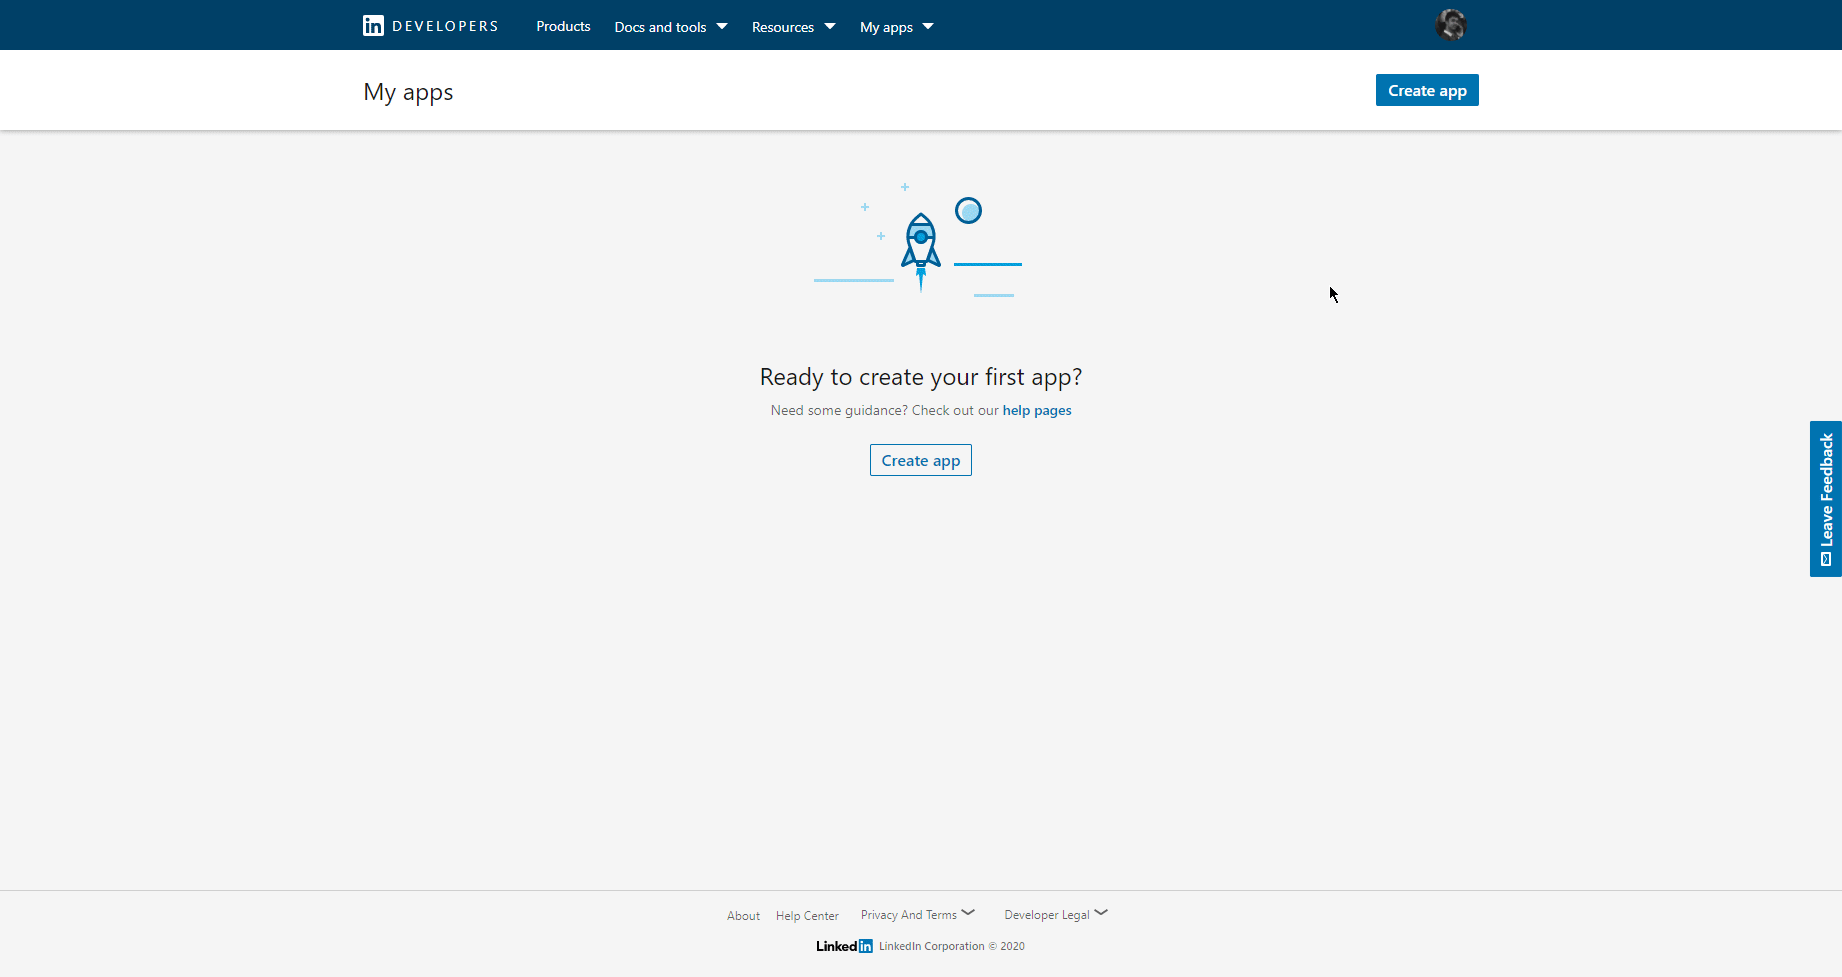Click the rocket ship illustration
This screenshot has height=977, width=1842.
(x=920, y=247)
